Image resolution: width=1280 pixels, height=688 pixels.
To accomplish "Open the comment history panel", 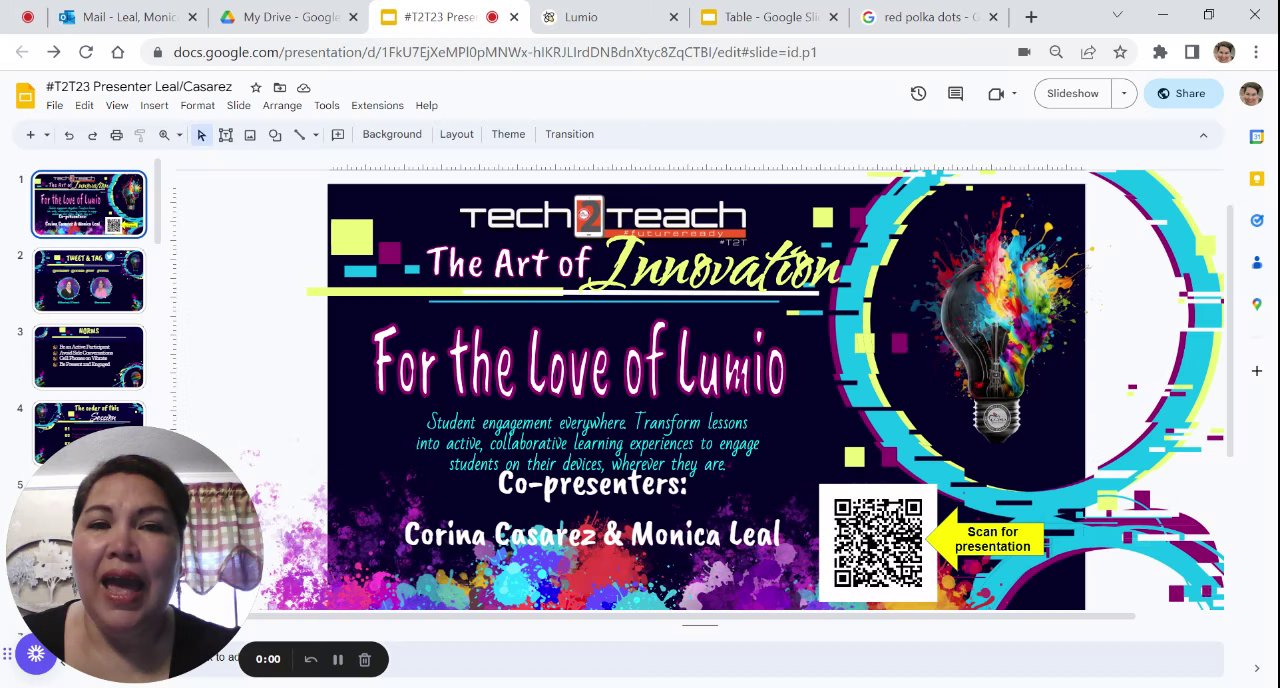I will 955,93.
